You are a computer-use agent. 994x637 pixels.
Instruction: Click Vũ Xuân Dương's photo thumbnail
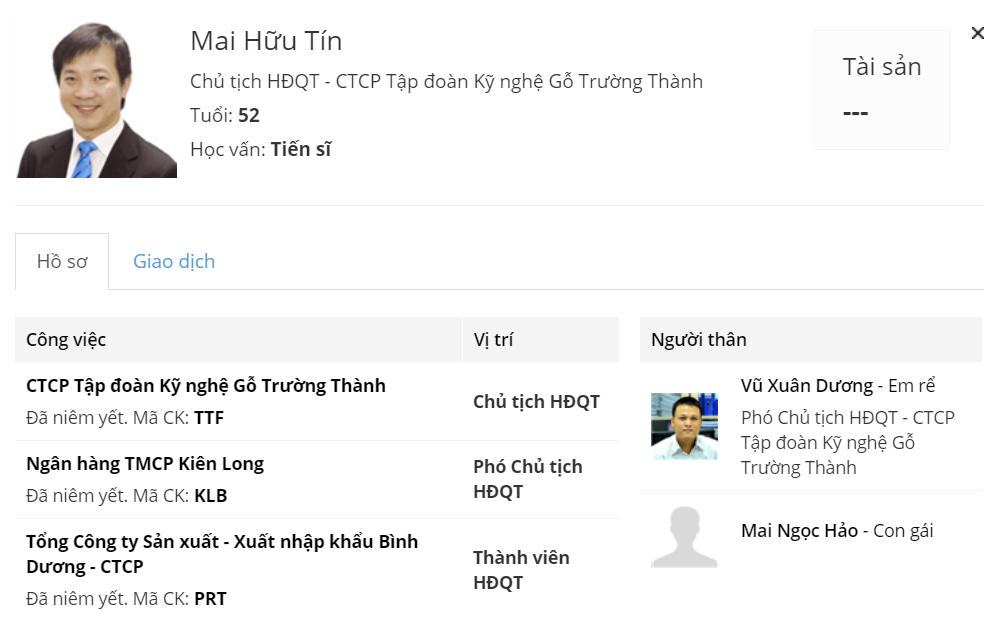click(684, 426)
